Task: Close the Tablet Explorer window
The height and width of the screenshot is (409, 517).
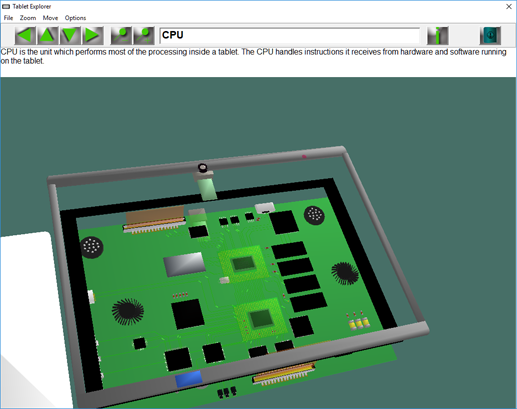Action: tap(509, 6)
